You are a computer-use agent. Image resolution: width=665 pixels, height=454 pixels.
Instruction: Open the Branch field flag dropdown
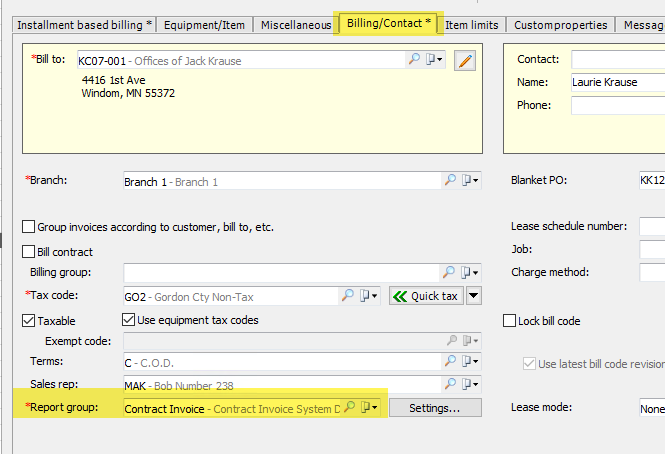click(x=469, y=180)
